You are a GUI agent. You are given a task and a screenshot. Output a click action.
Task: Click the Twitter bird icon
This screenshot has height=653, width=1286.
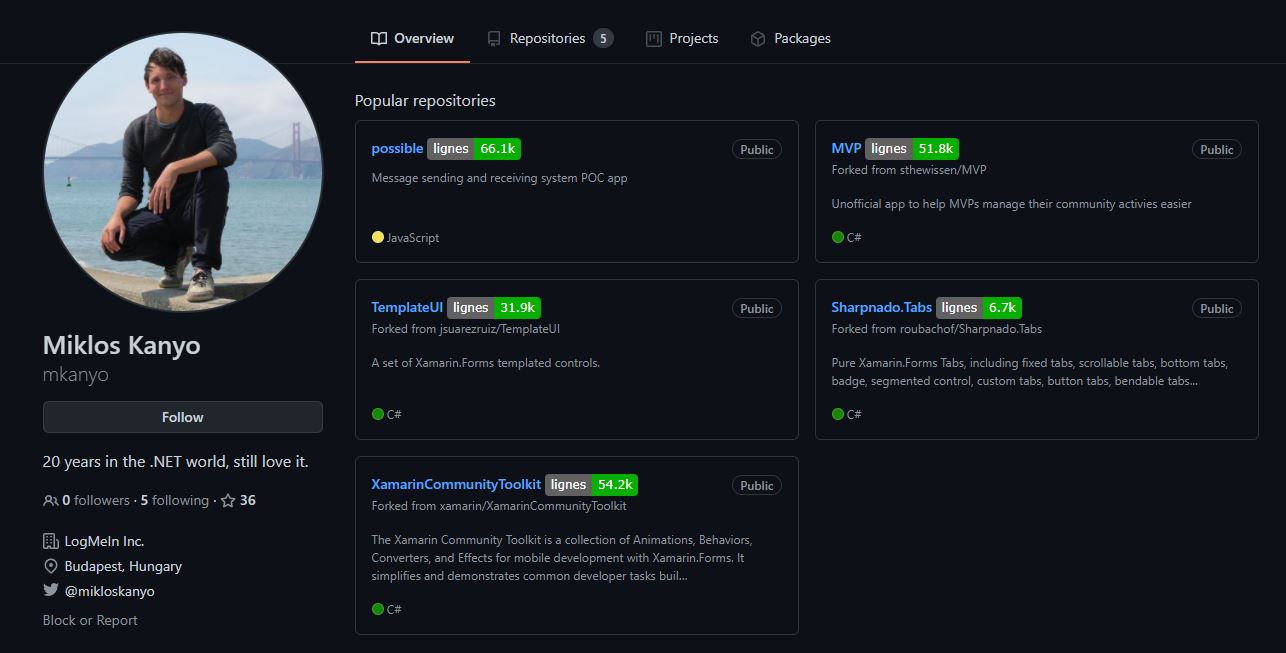[51, 591]
